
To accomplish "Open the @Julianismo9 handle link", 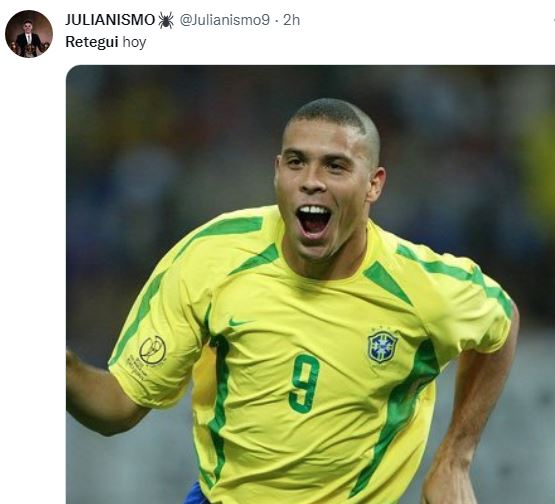I will click(x=225, y=20).
